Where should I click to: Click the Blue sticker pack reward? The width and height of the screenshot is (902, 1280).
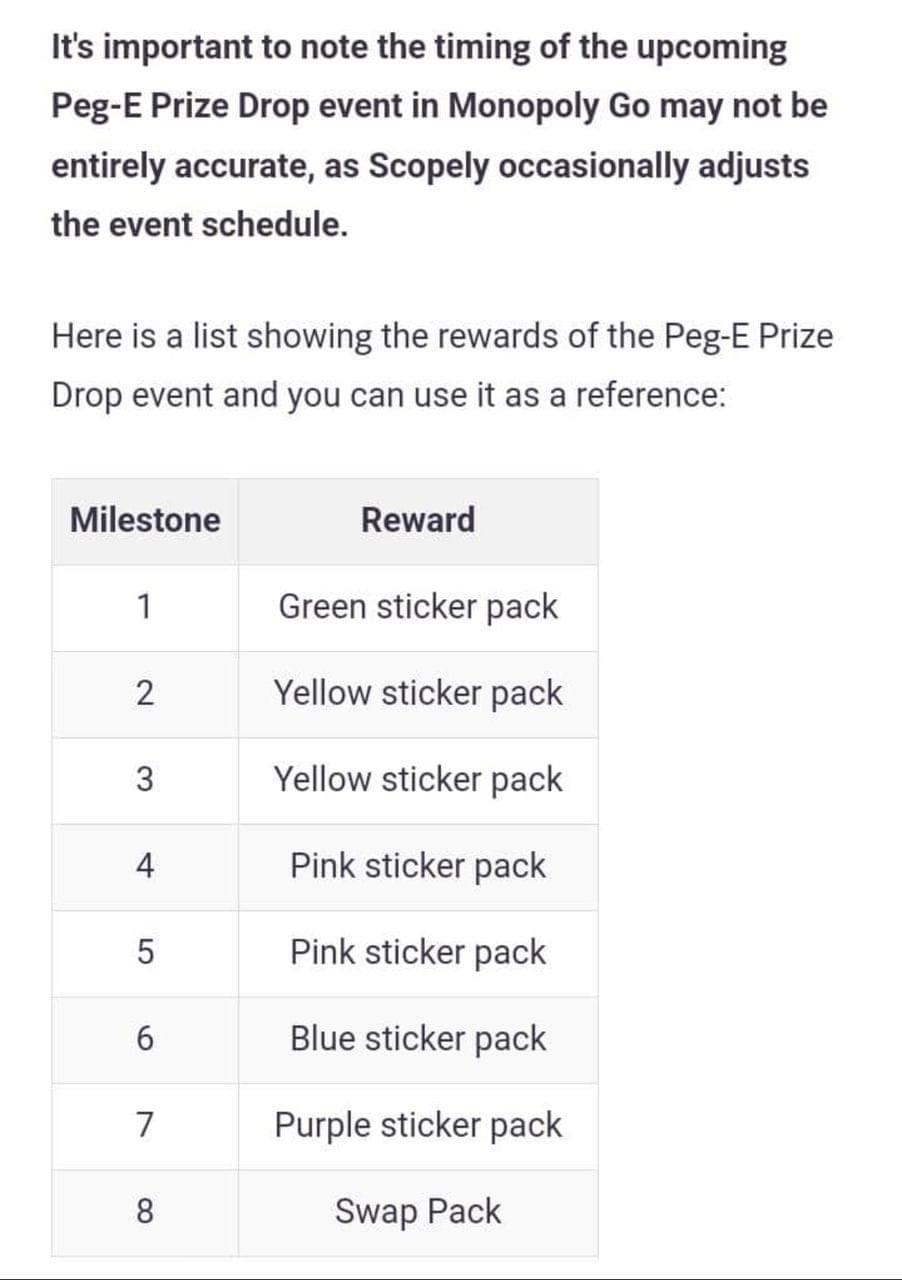pyautogui.click(x=418, y=1039)
